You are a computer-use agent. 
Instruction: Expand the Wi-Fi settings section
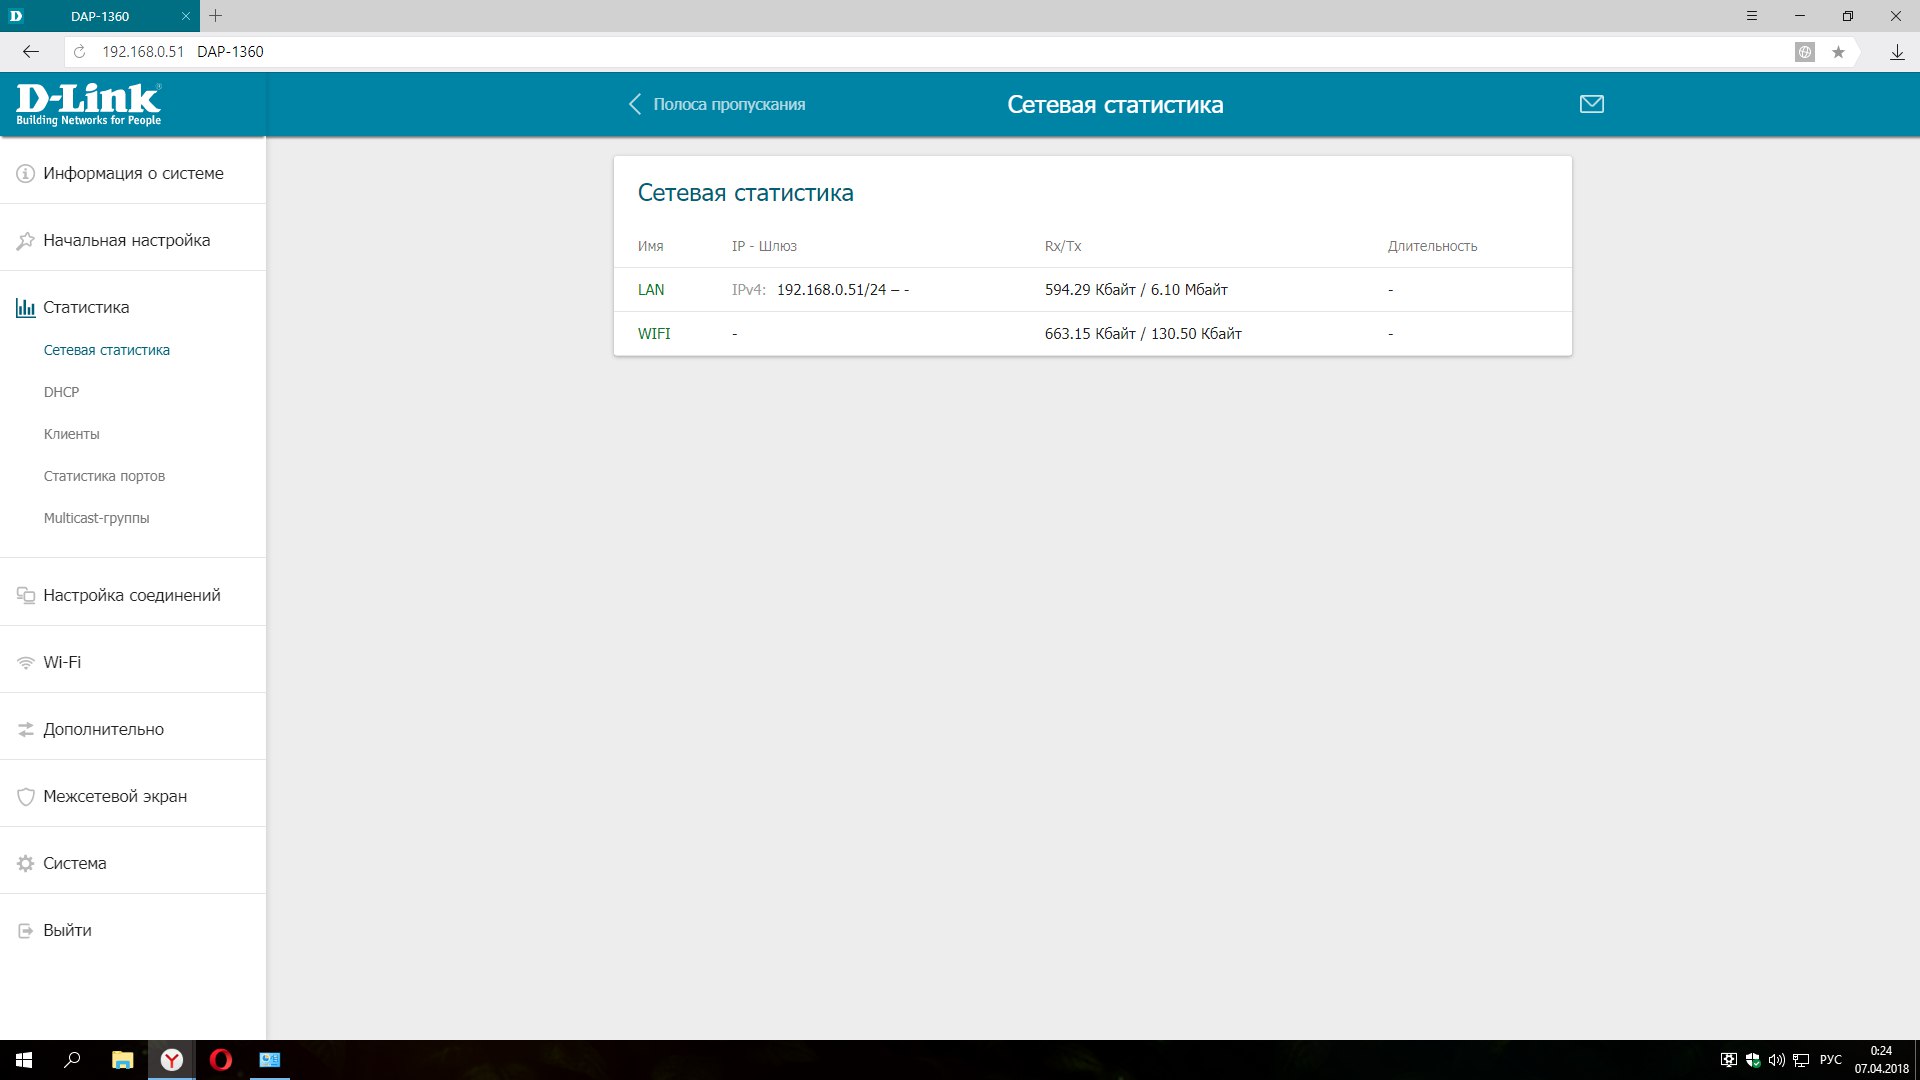click(62, 662)
